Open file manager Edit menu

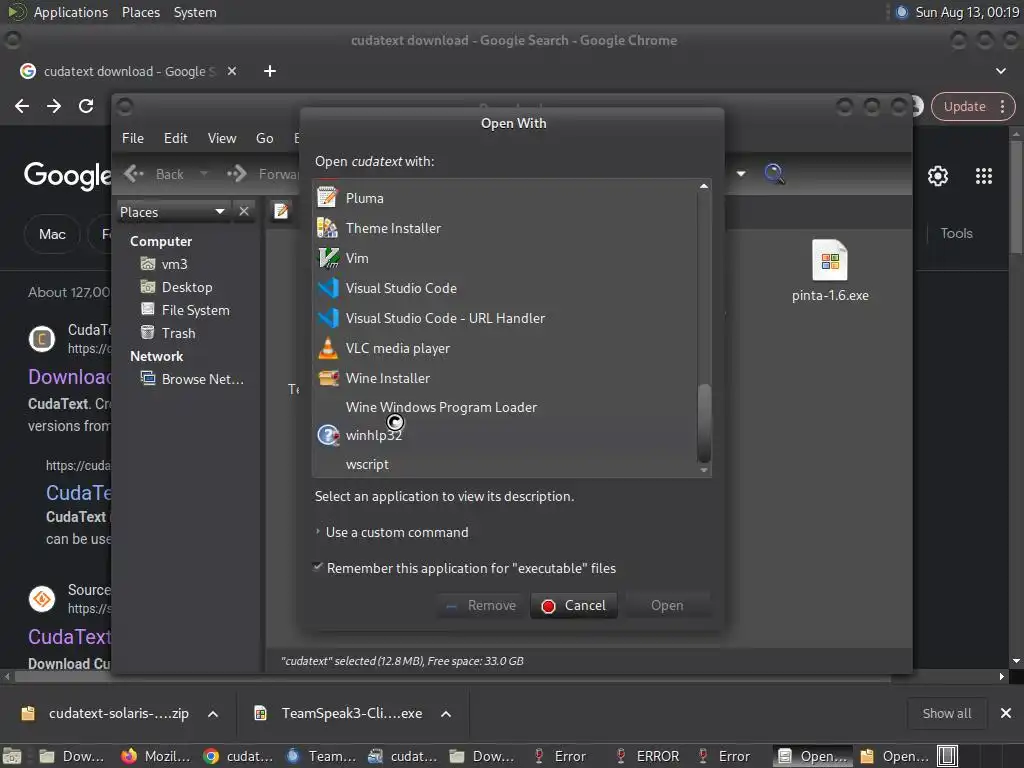coord(176,138)
